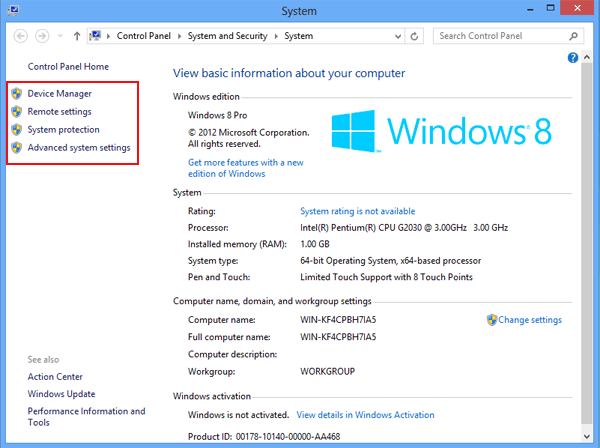The image size is (600, 448).
Task: Click the Forward navigation arrow
Action: coord(42,36)
